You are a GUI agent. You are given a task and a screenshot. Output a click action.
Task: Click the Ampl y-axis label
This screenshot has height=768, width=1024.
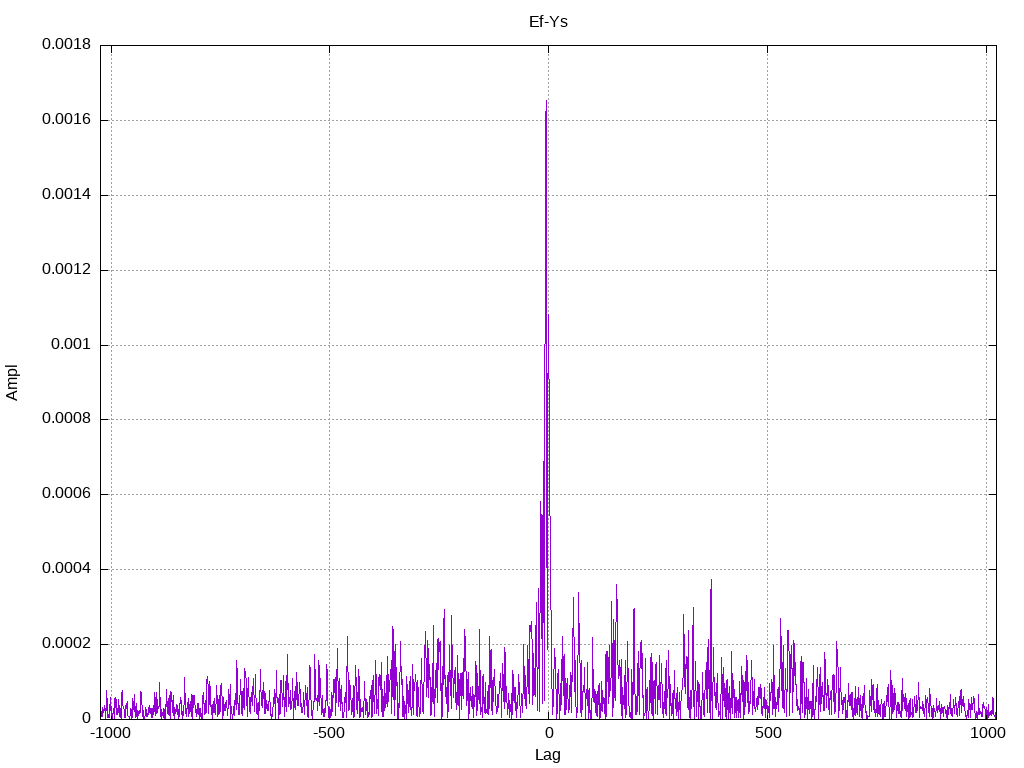[x=12, y=383]
